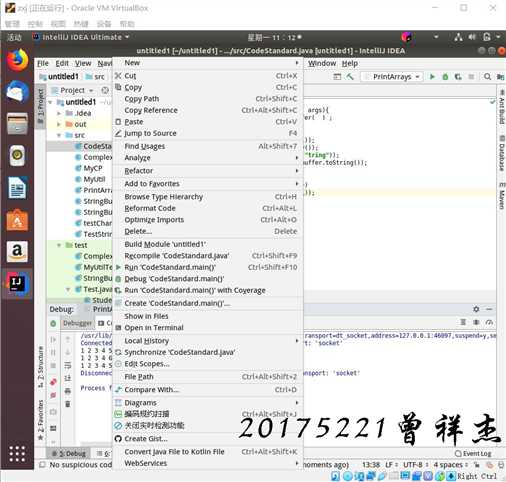Viewport: 506px width, 482px height.
Task: Click the 4 spaces indent status item
Action: coord(451,465)
